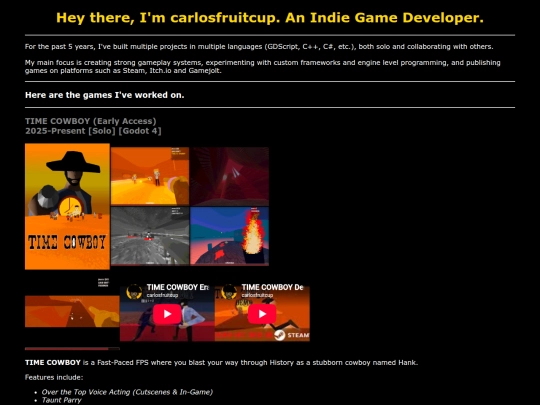Open the dark red tunnel screenshot
Image resolution: width=540 pixels, height=405 pixels.
[229, 176]
